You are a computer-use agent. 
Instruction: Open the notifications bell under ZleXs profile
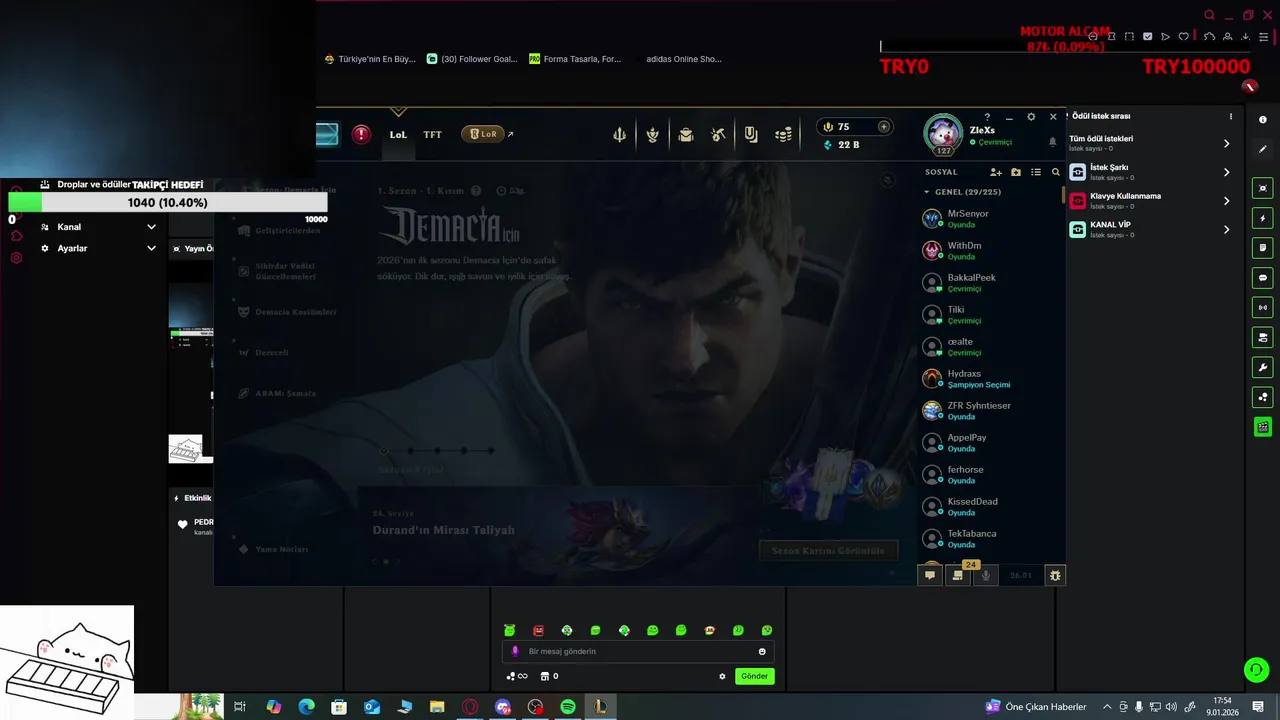click(x=1052, y=142)
